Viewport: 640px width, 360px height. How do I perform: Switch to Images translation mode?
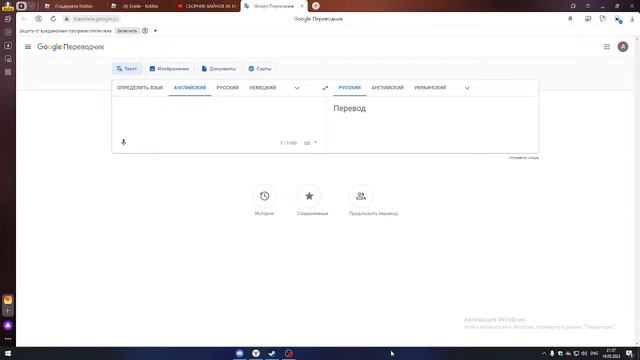169,69
